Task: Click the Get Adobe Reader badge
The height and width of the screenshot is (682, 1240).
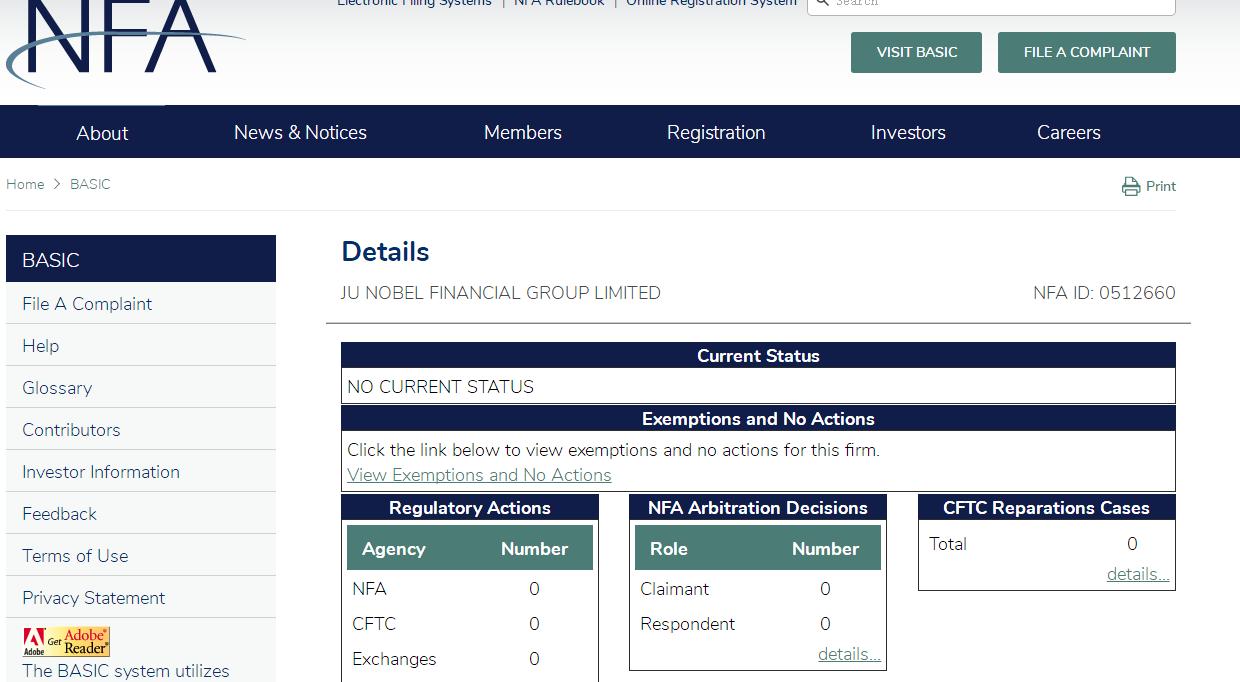Action: click(66, 642)
